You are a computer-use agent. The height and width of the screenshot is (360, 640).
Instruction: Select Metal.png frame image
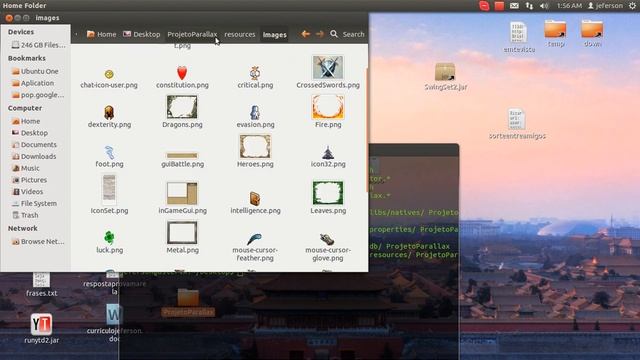[182, 233]
